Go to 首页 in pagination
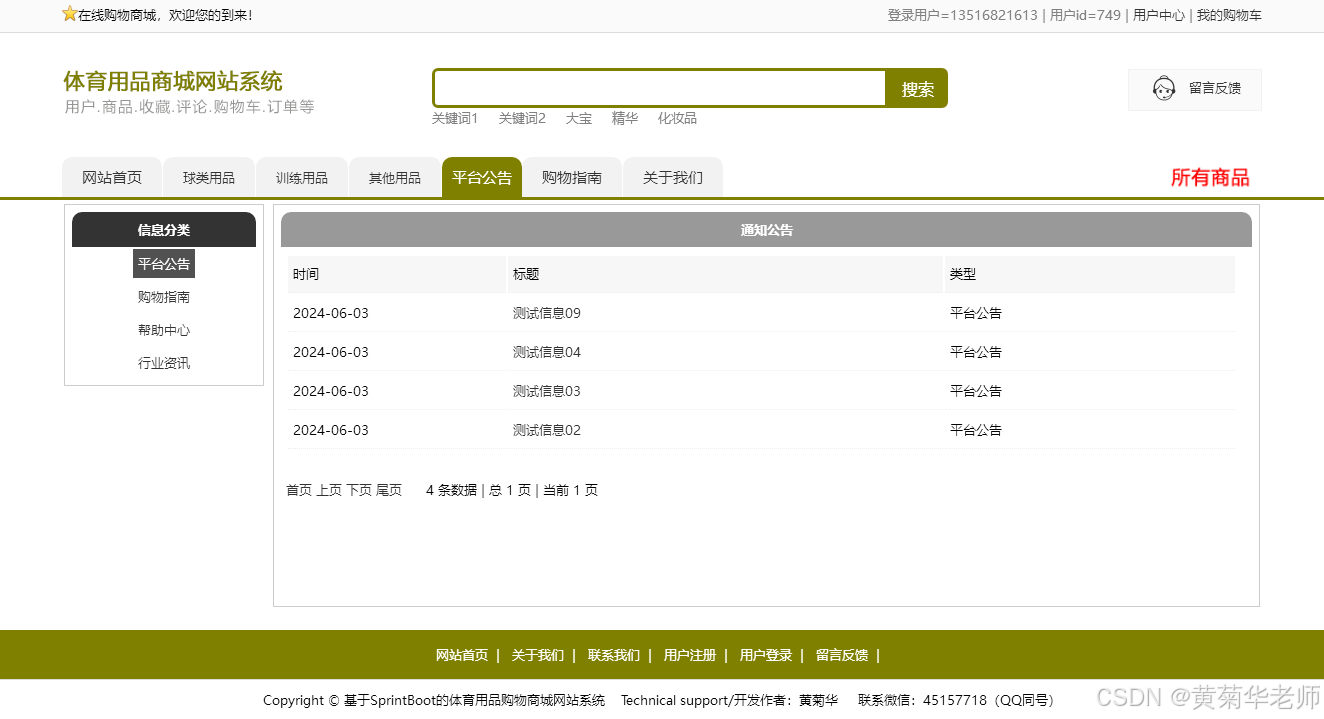The image size is (1324, 719). (299, 490)
